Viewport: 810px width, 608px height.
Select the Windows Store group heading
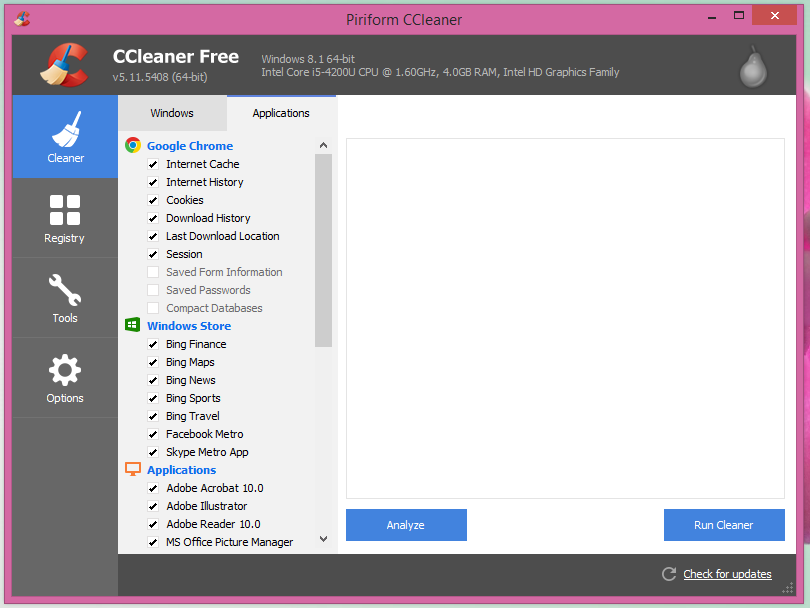pyautogui.click(x=189, y=326)
